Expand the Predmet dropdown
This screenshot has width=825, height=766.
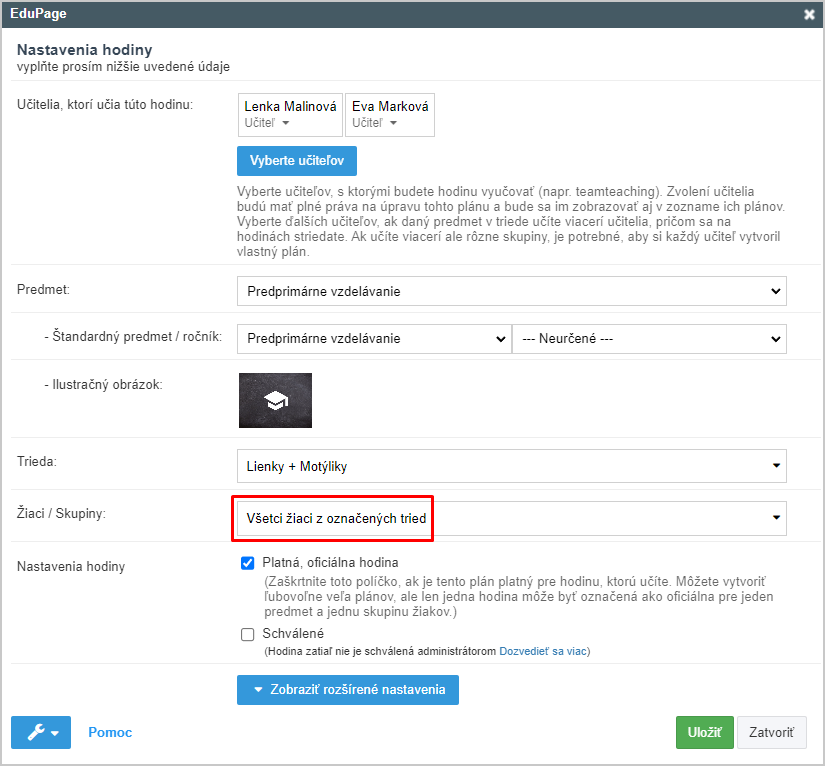click(x=511, y=291)
